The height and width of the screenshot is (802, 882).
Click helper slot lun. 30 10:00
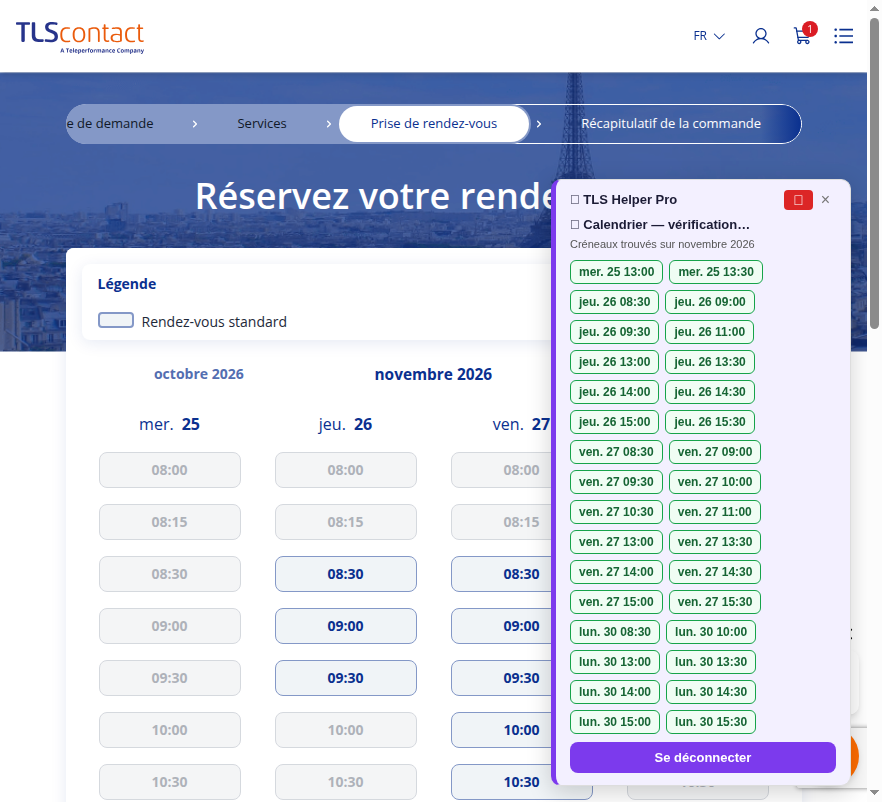710,632
